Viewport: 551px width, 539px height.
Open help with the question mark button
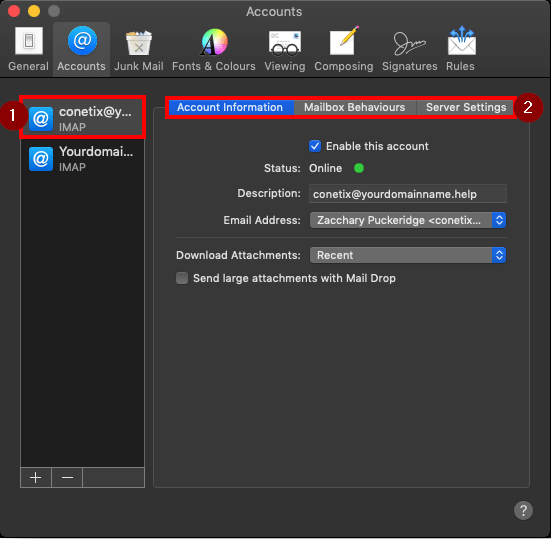click(523, 510)
